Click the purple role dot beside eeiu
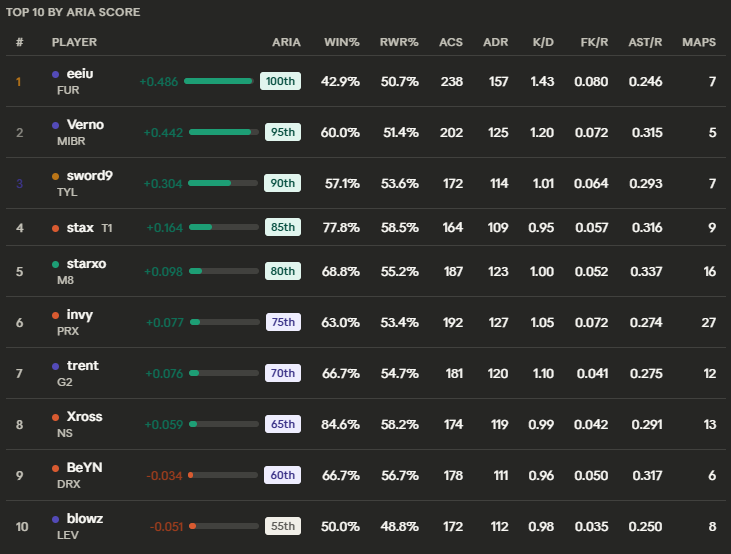This screenshot has width=731, height=554. 55,74
